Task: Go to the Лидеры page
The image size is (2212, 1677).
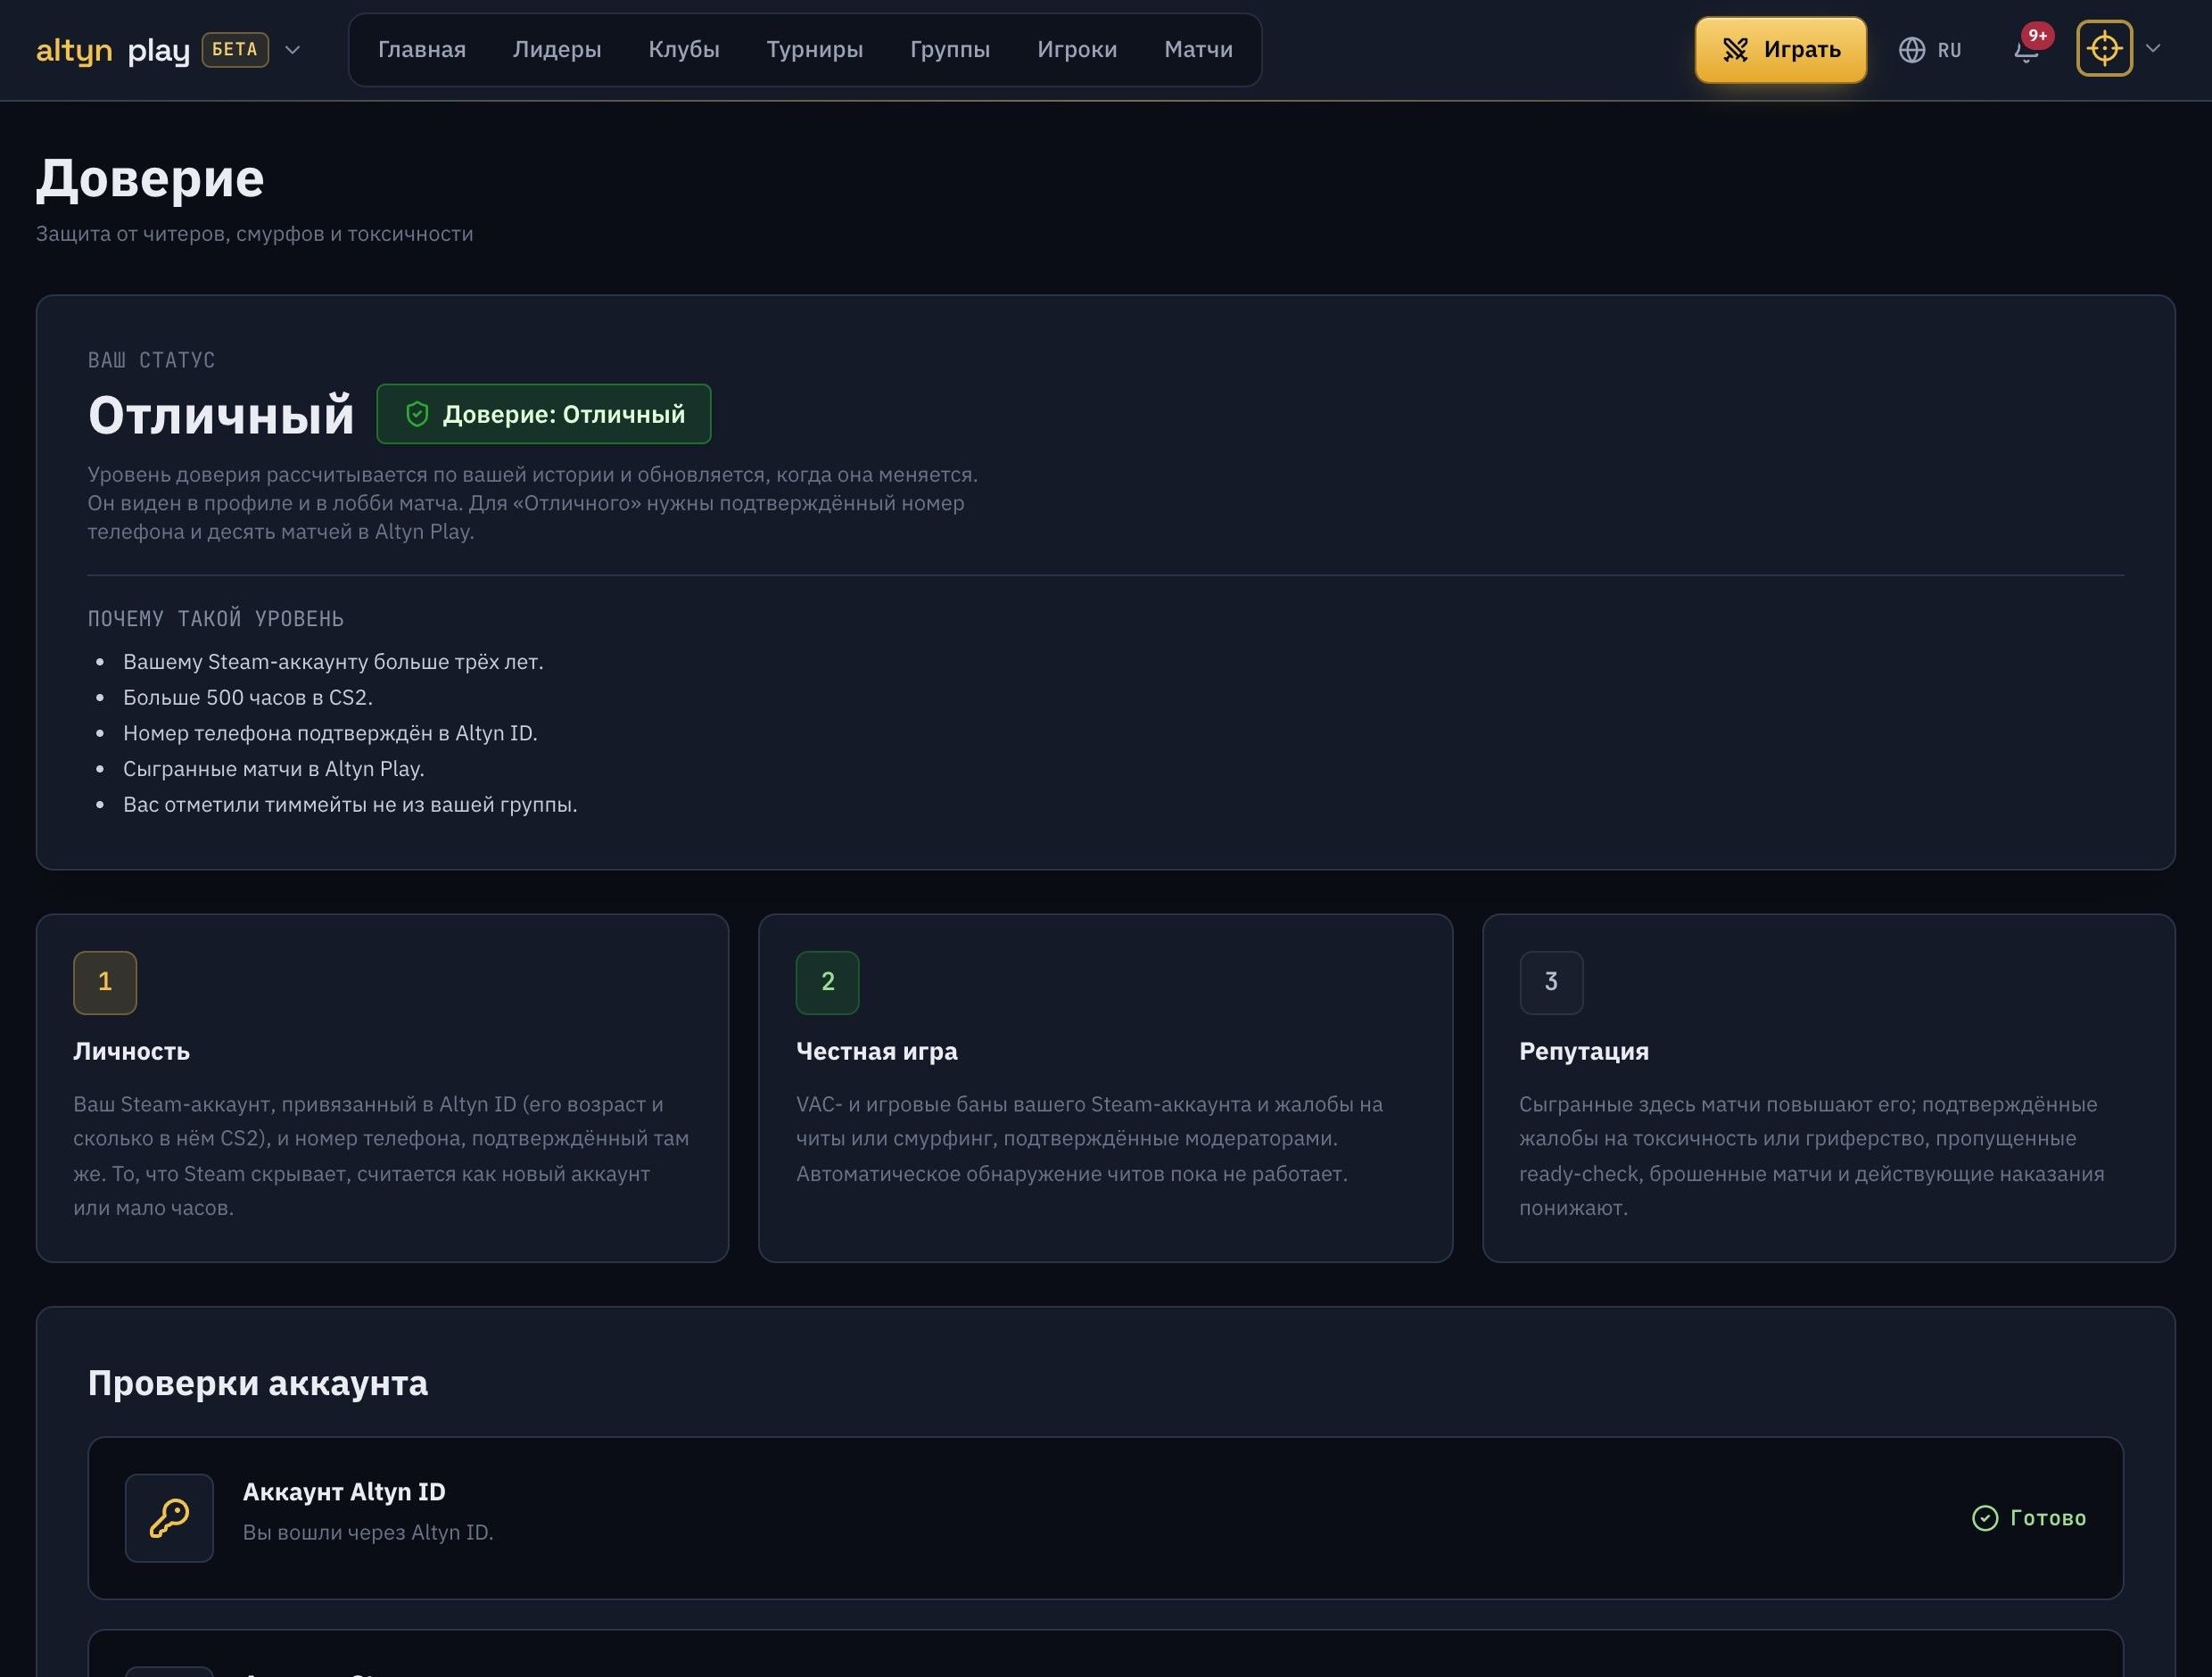Action: pos(557,50)
